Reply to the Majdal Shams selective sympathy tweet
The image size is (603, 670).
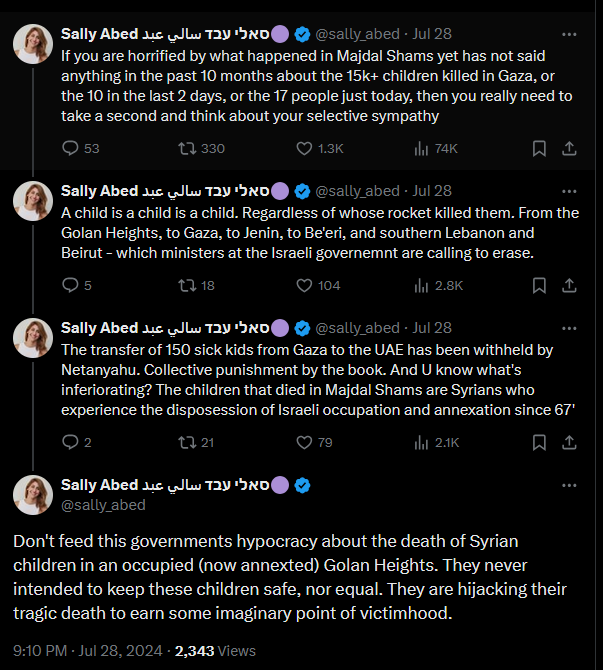coord(71,148)
